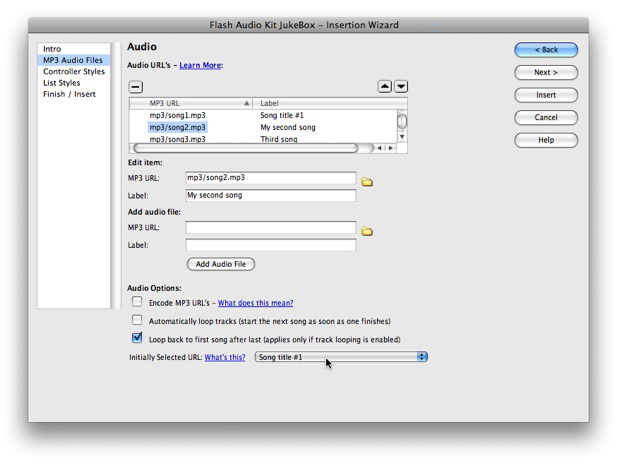The height and width of the screenshot is (461, 617).
Task: Open the Initially Selected URL dropdown
Action: [341, 357]
